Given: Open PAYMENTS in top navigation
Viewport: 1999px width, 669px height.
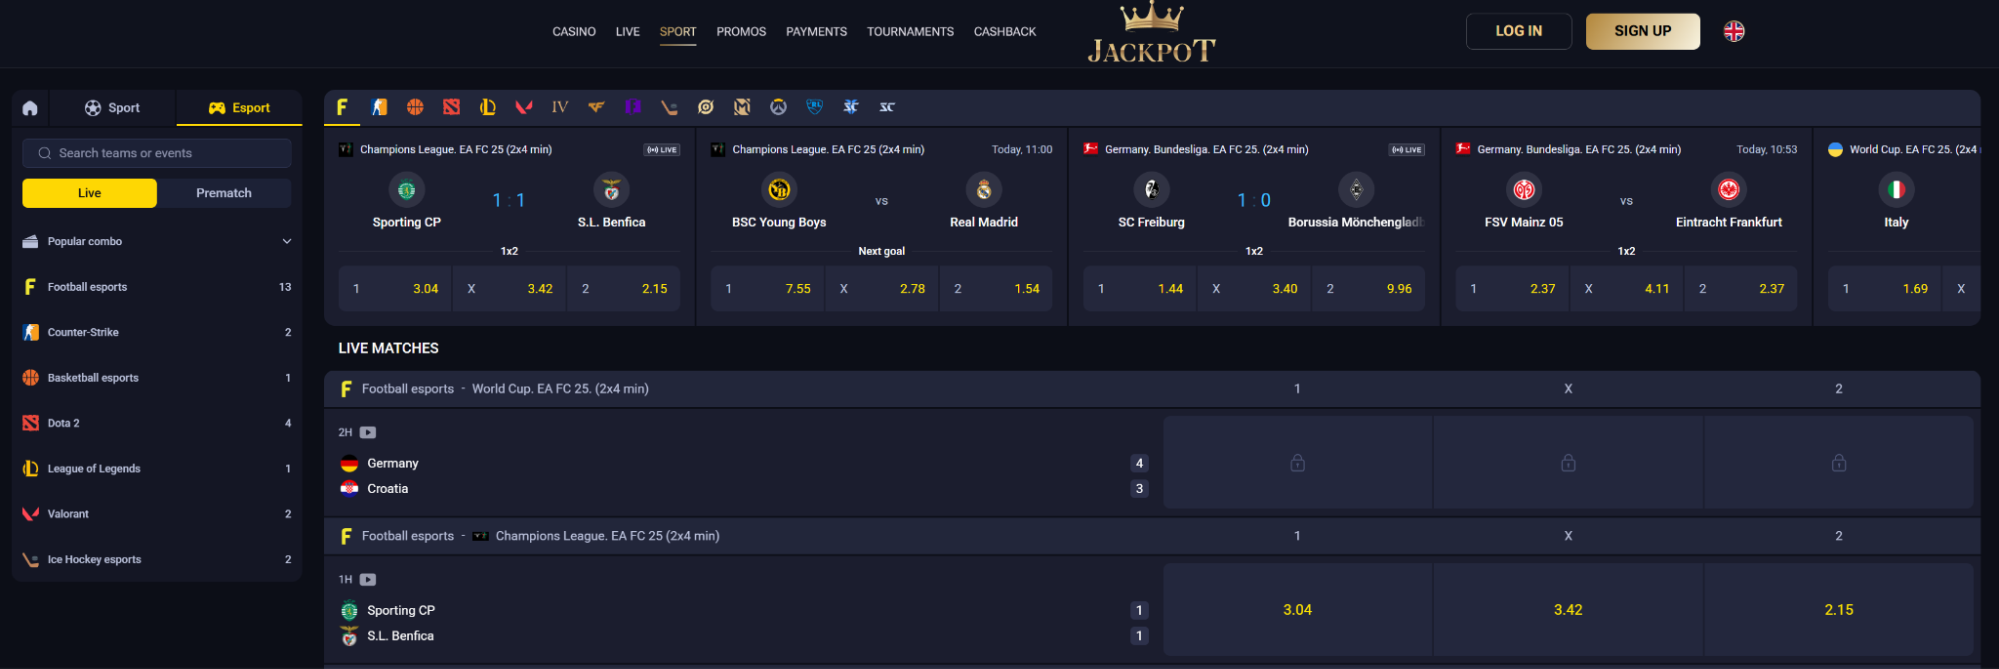Looking at the screenshot, I should 816,32.
